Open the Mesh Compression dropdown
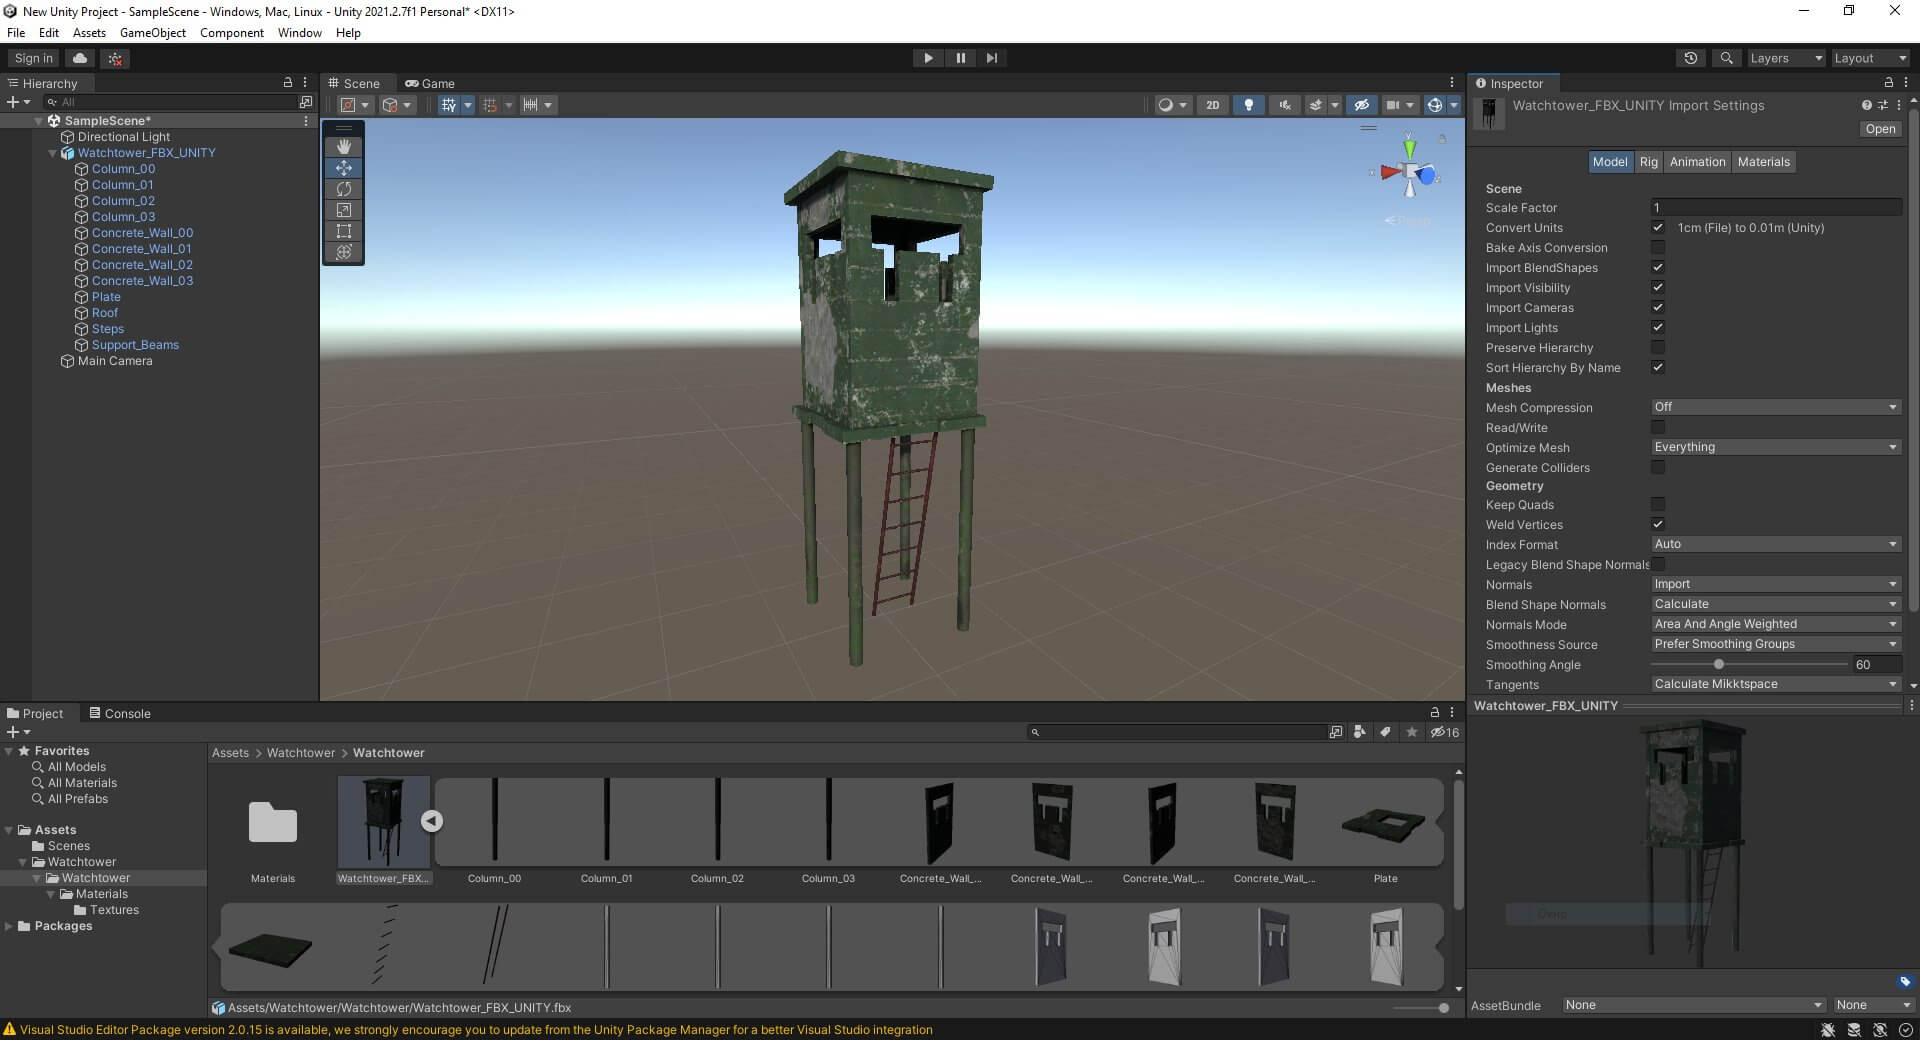Screen dimensions: 1920x1040 pyautogui.click(x=1775, y=407)
